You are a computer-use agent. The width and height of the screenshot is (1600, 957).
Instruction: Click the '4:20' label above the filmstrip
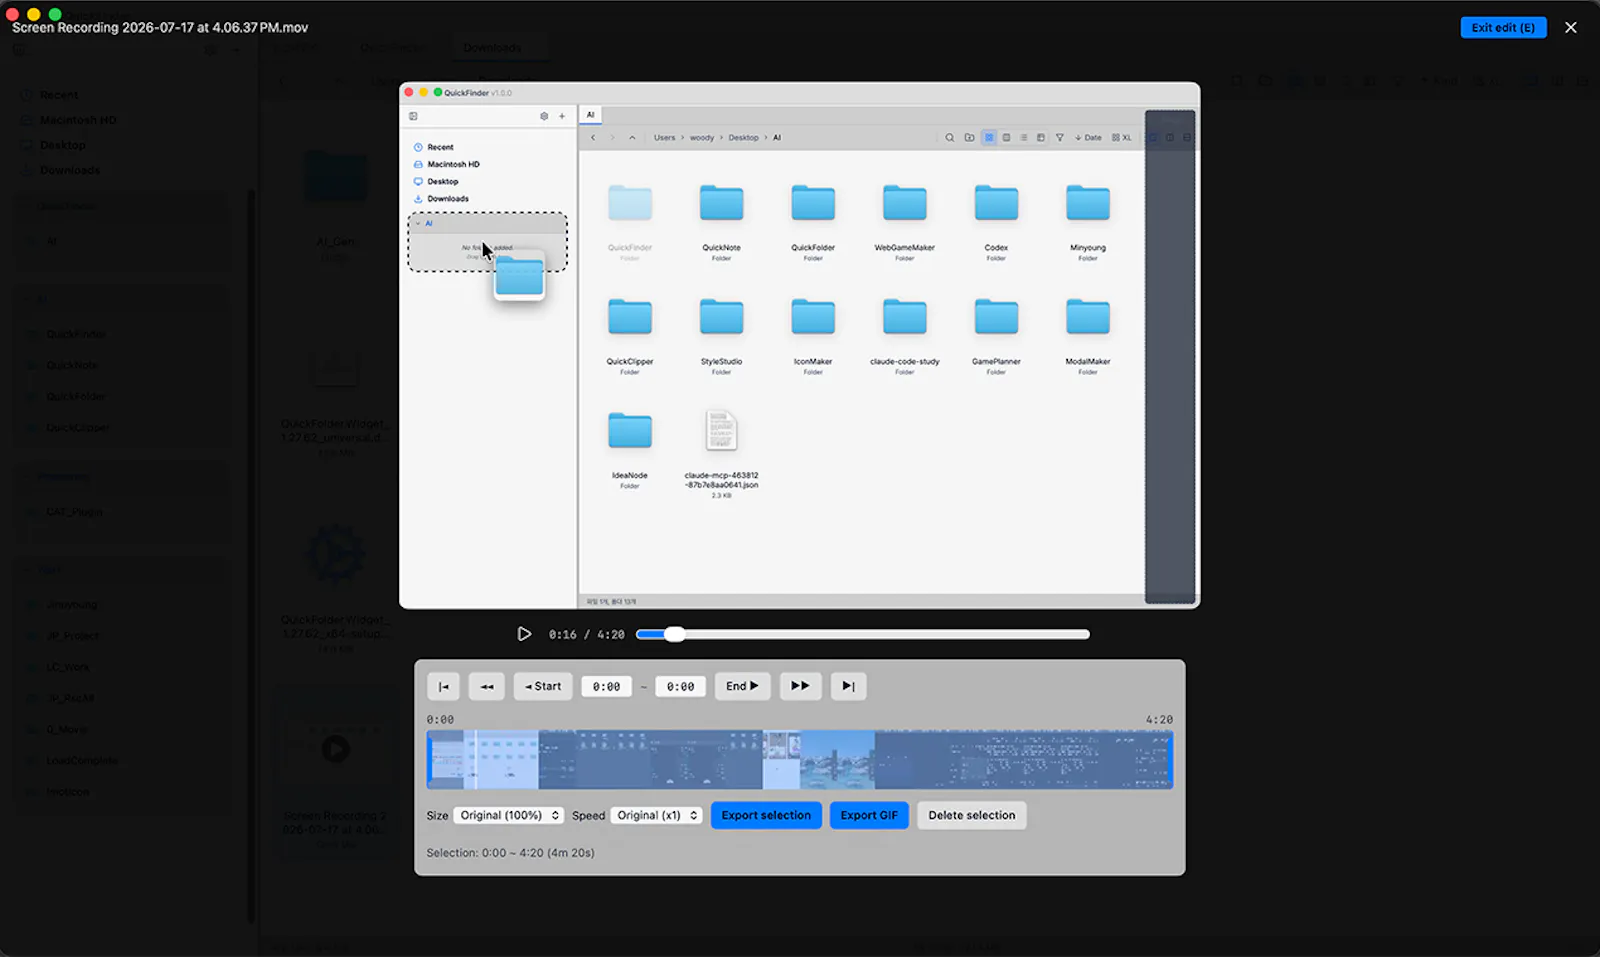coord(1159,720)
